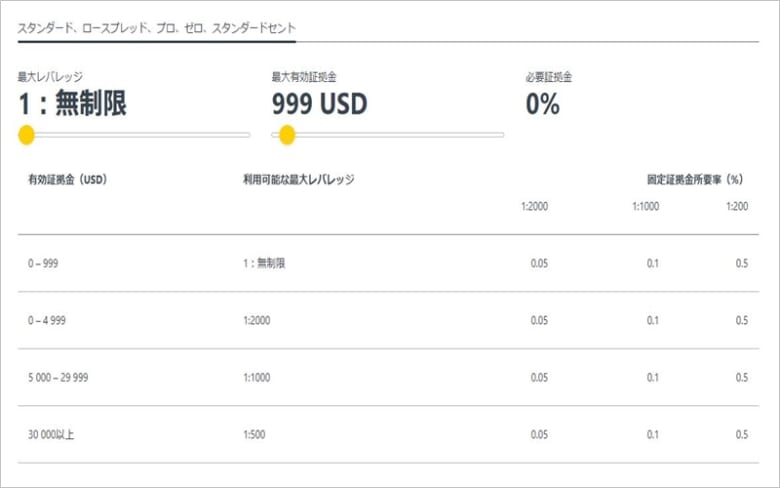Viewport: 780px width, 488px height.
Task: Click the 1 : 無制限 leverage heading
Action: [73, 104]
